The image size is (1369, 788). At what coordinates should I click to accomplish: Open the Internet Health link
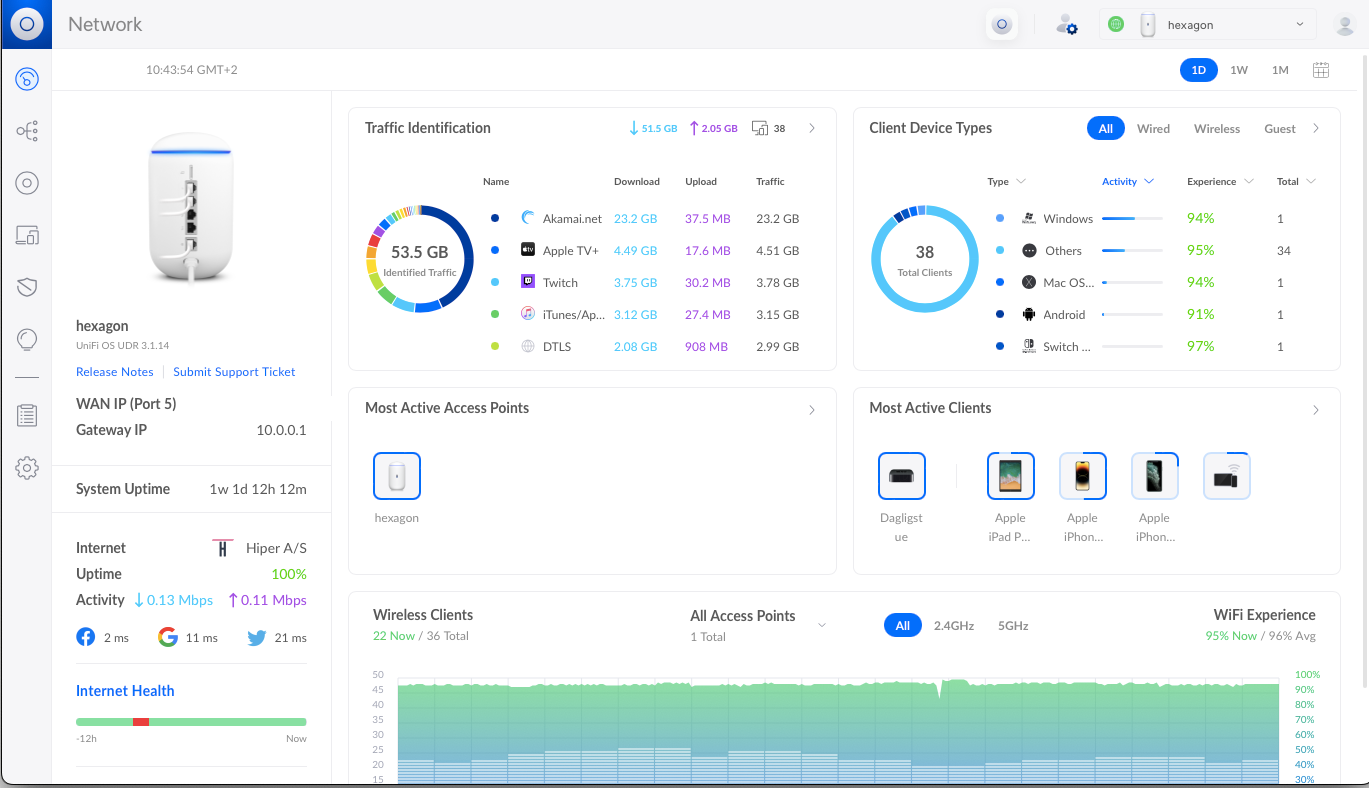point(125,691)
